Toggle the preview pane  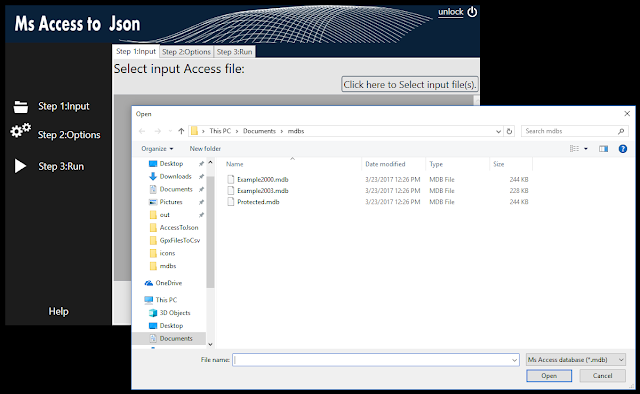coord(603,149)
